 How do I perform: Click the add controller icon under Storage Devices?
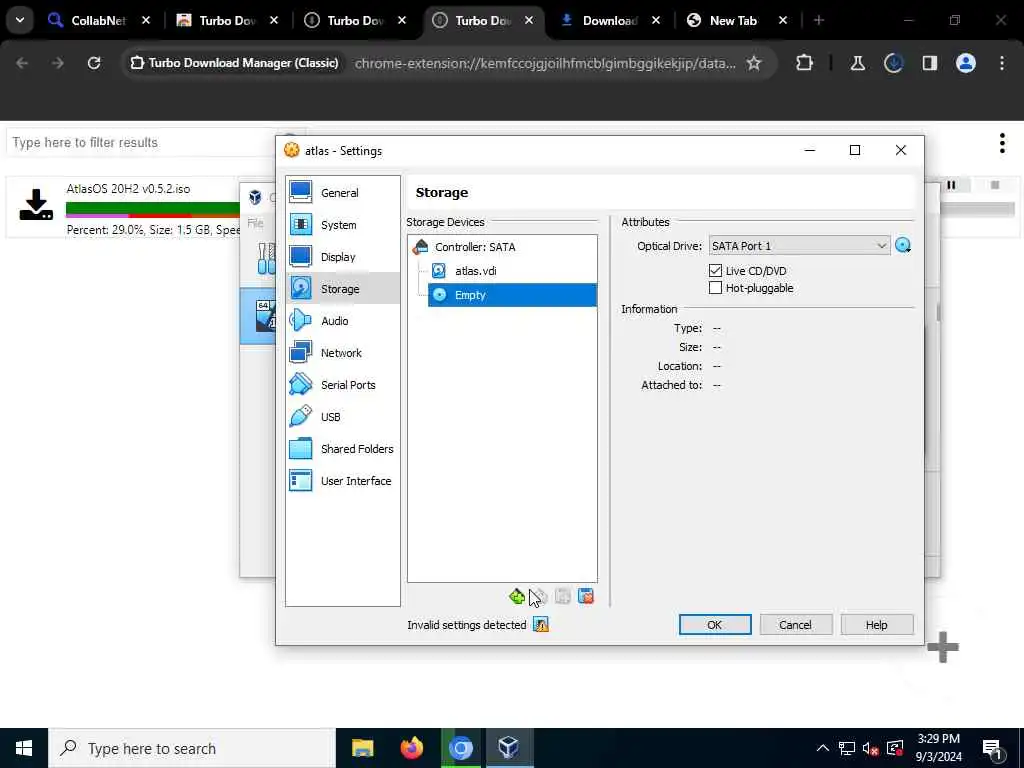coord(517,596)
